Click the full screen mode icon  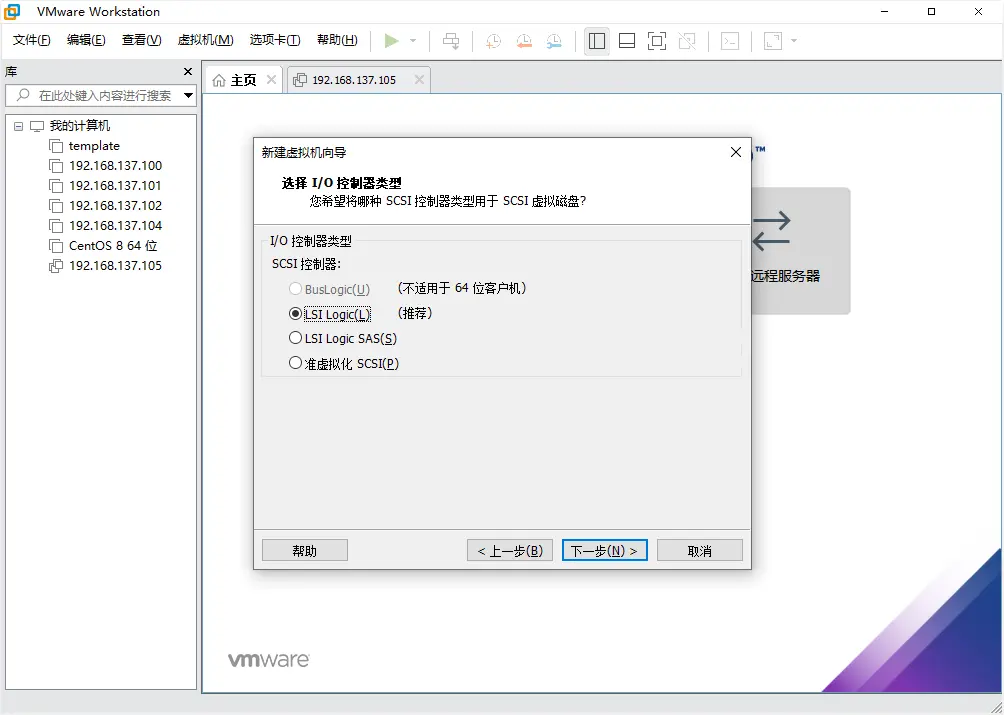tap(656, 41)
